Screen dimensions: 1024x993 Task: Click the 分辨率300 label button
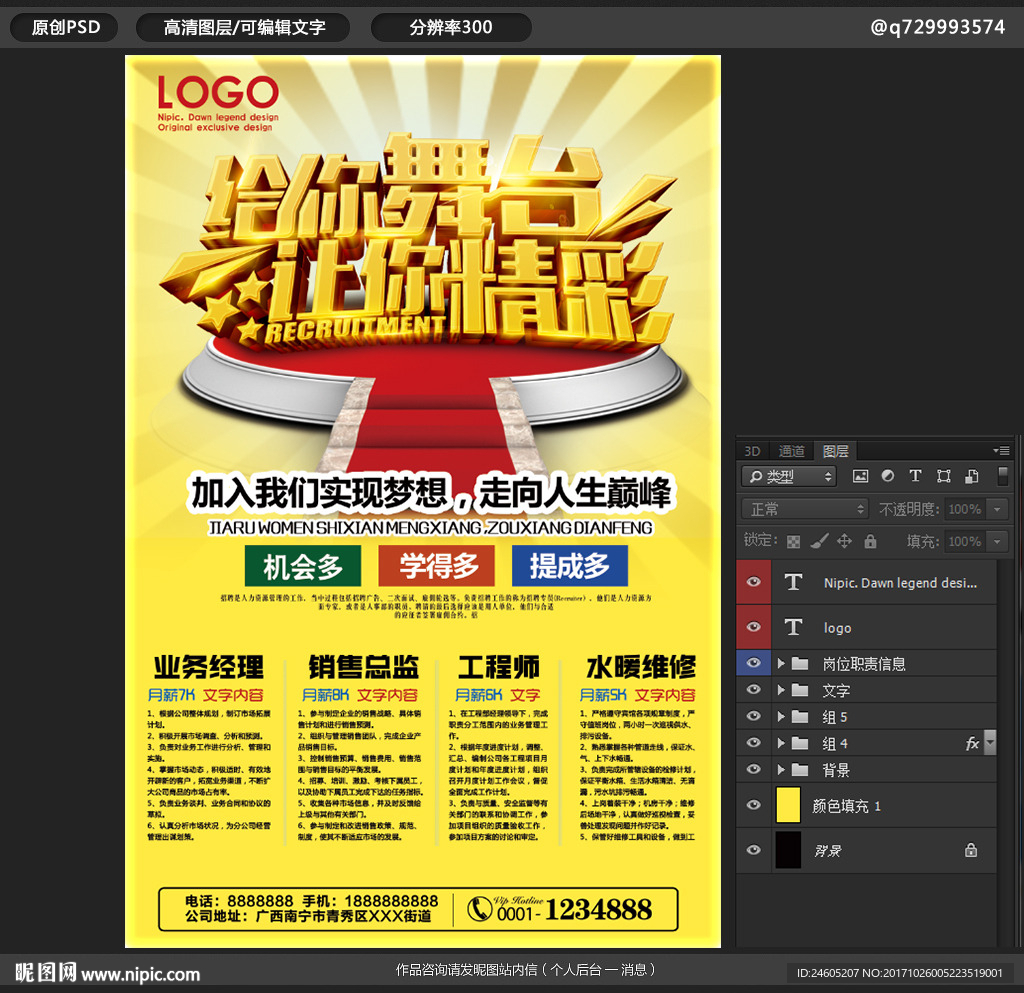click(451, 27)
